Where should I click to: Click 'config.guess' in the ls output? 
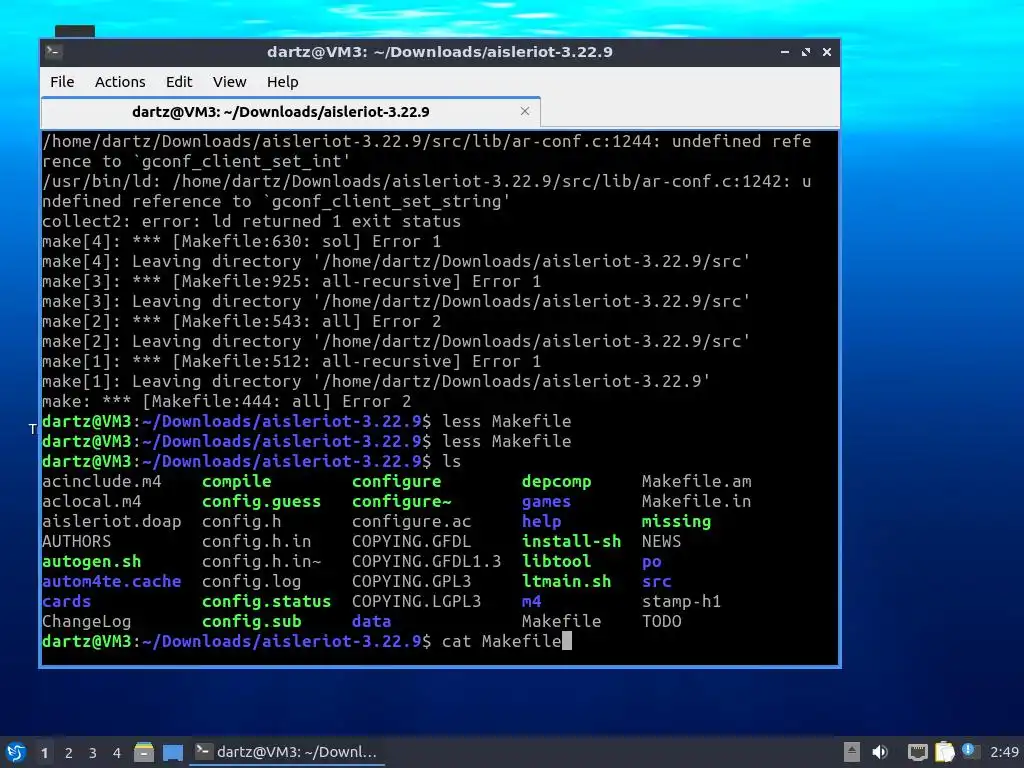(x=261, y=502)
